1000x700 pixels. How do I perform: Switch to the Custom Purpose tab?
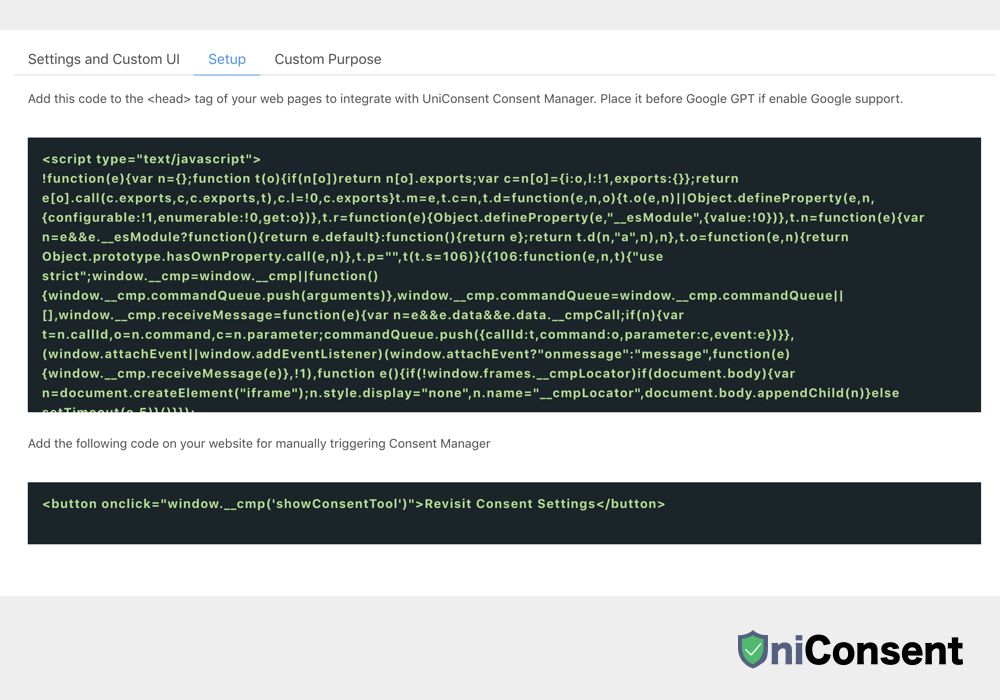(x=328, y=59)
